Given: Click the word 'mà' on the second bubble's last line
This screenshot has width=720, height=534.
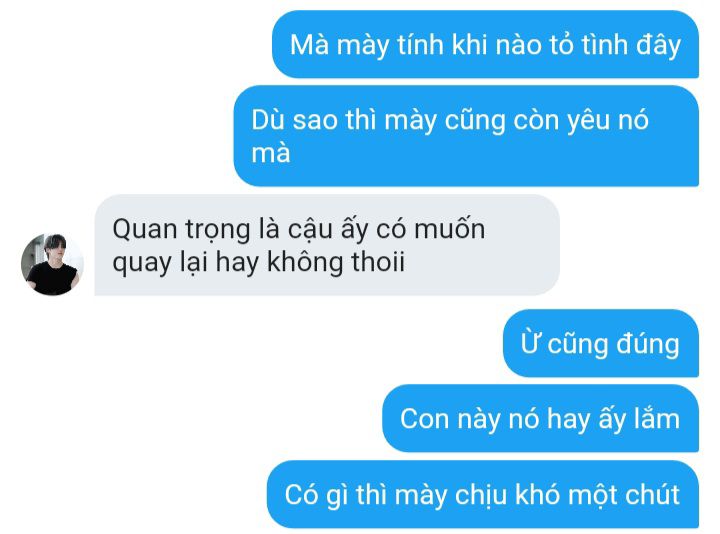Looking at the screenshot, I should [271, 153].
